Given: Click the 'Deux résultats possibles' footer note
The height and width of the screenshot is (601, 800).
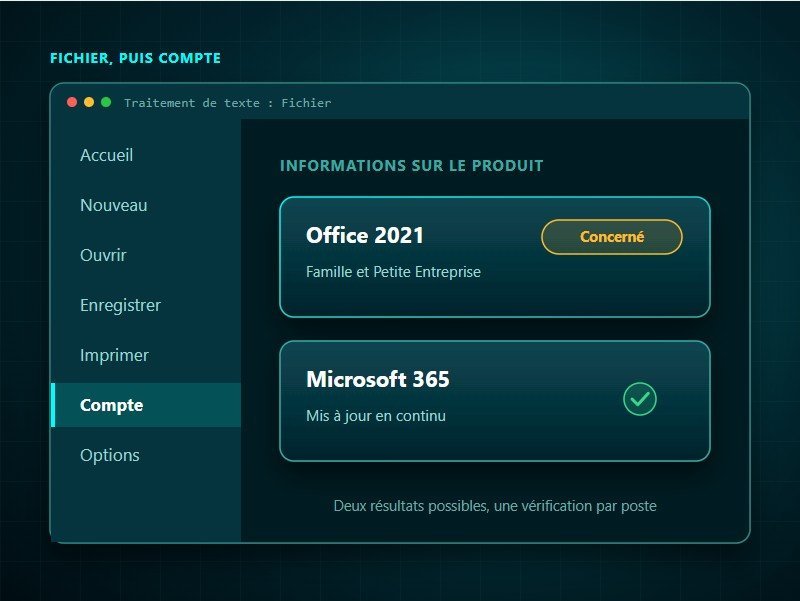Looking at the screenshot, I should click(x=495, y=506).
